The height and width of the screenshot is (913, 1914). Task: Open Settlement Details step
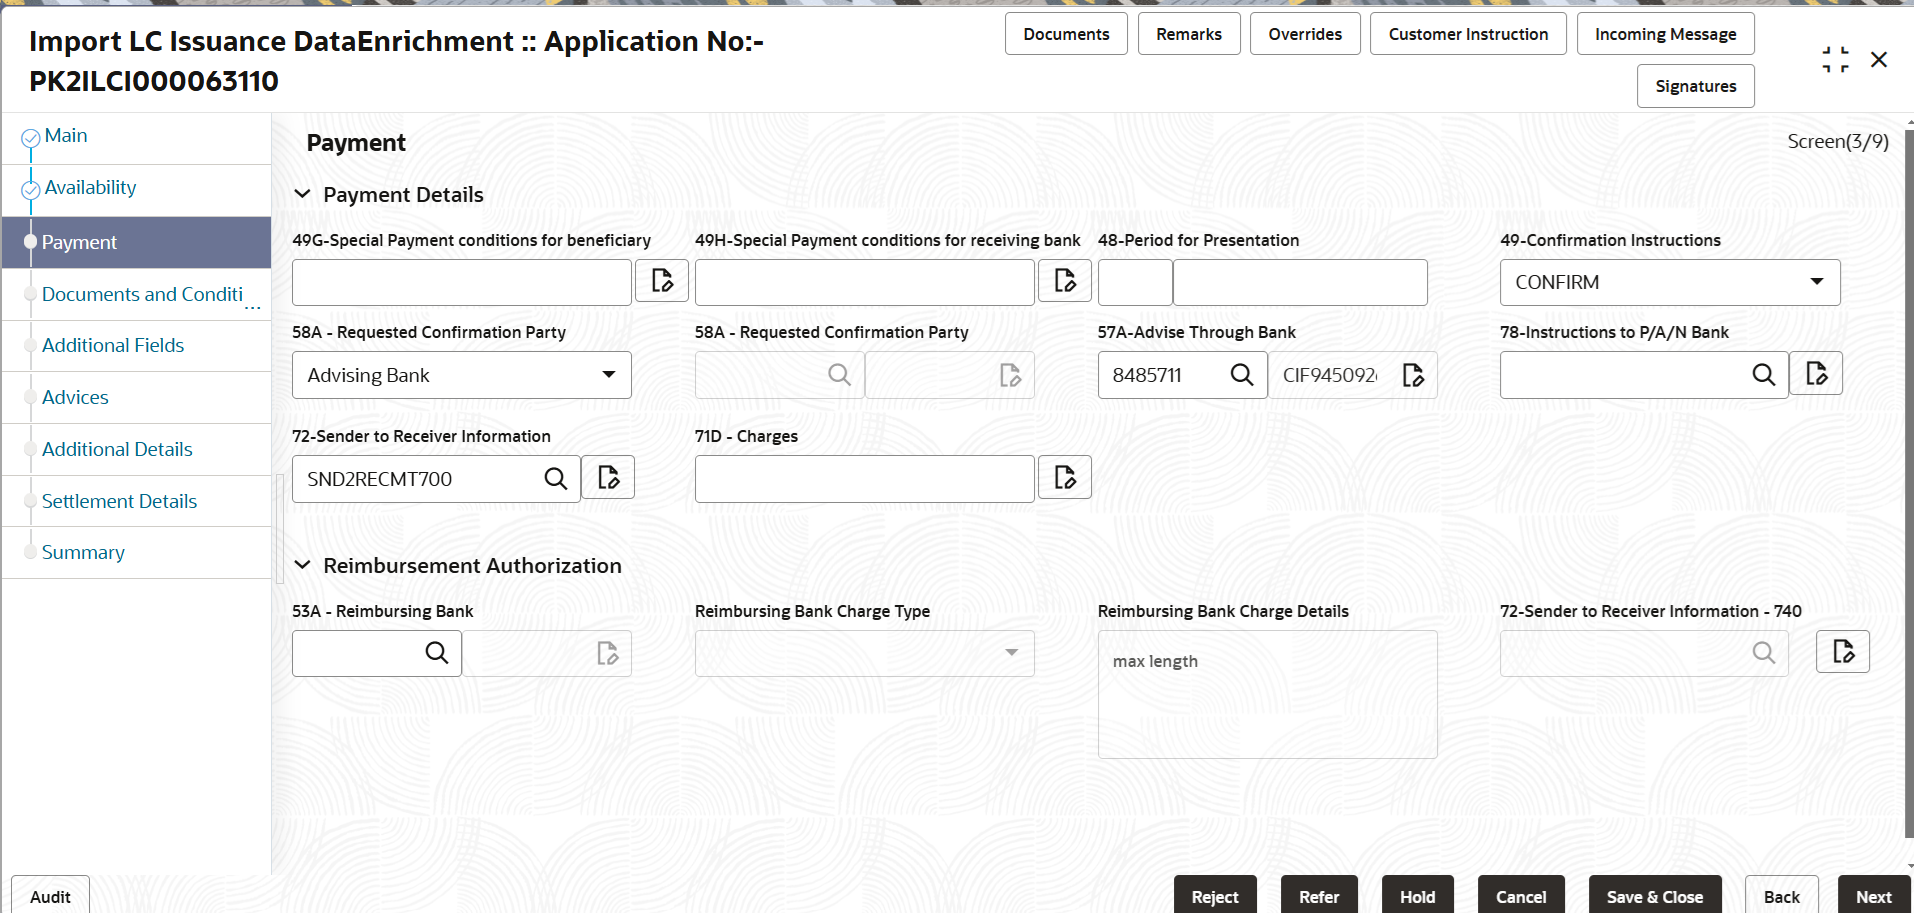click(119, 501)
